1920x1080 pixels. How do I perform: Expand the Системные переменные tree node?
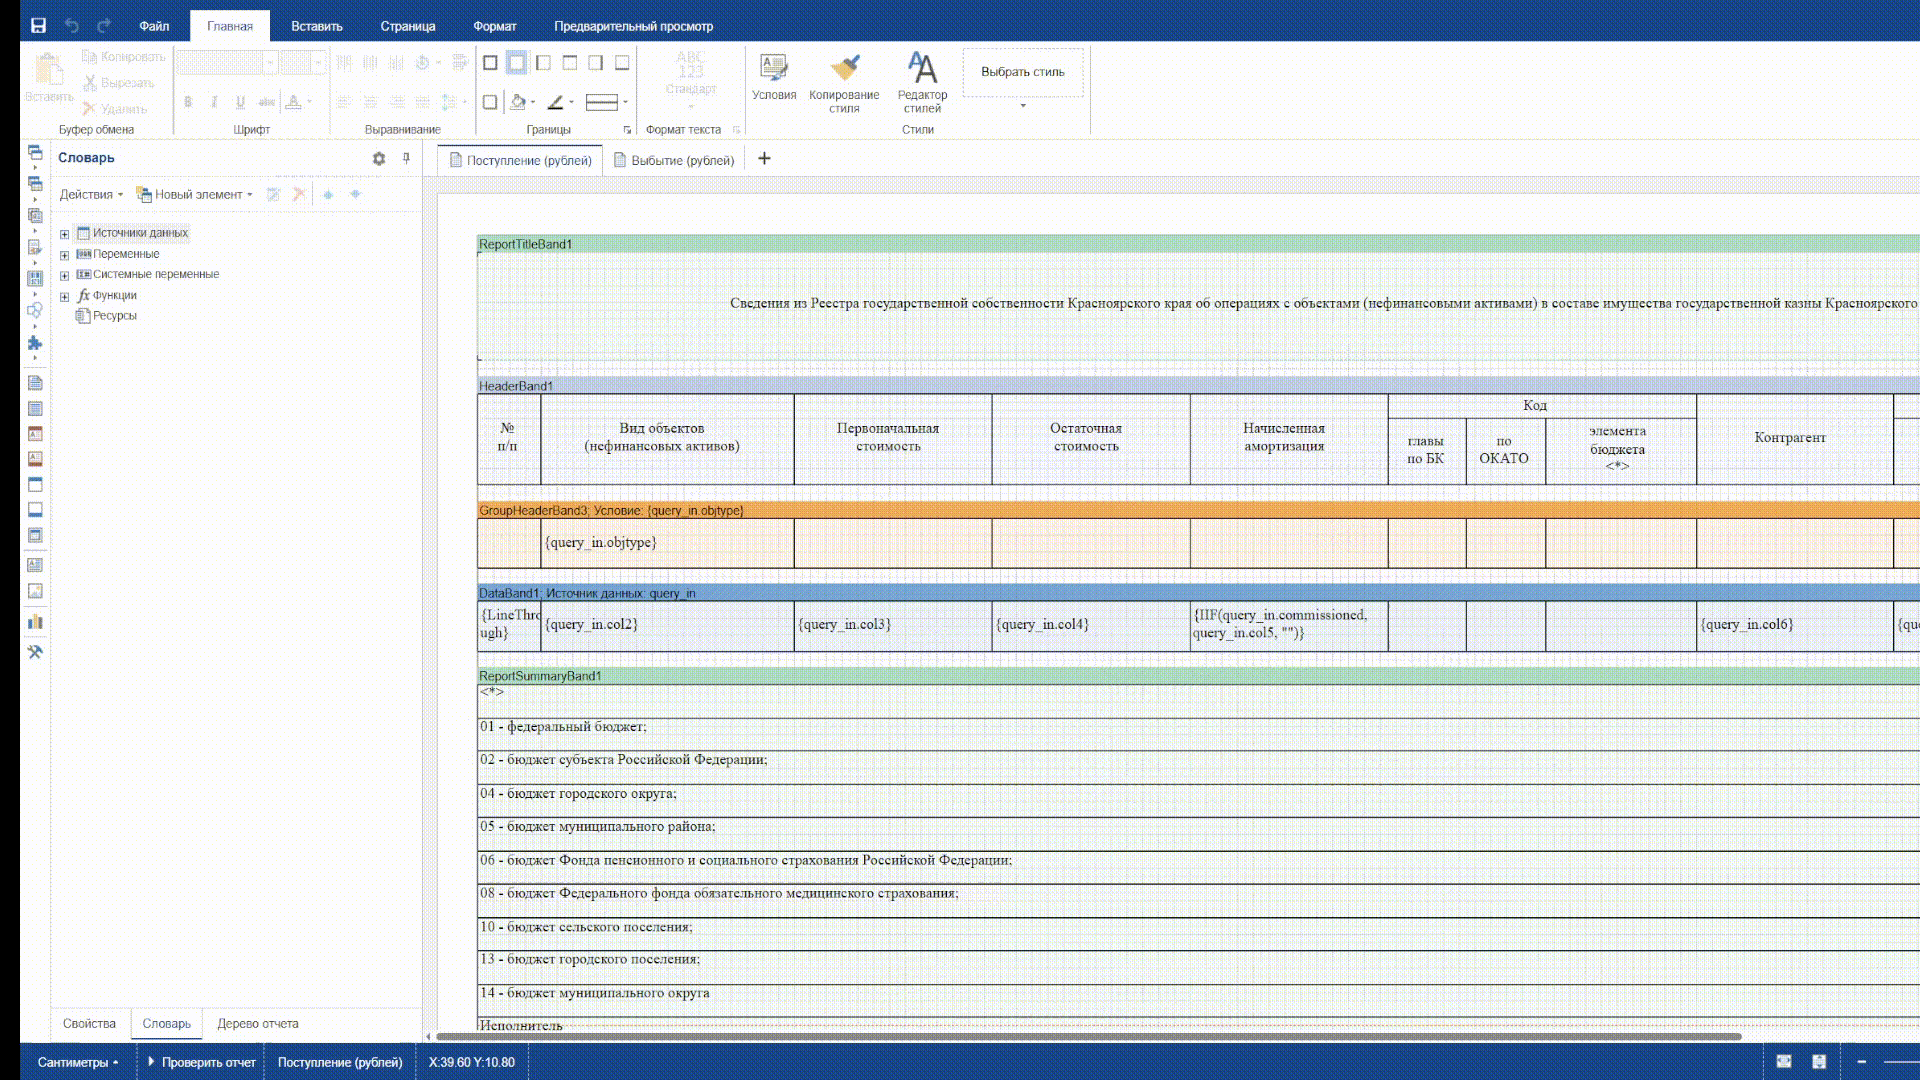64,275
